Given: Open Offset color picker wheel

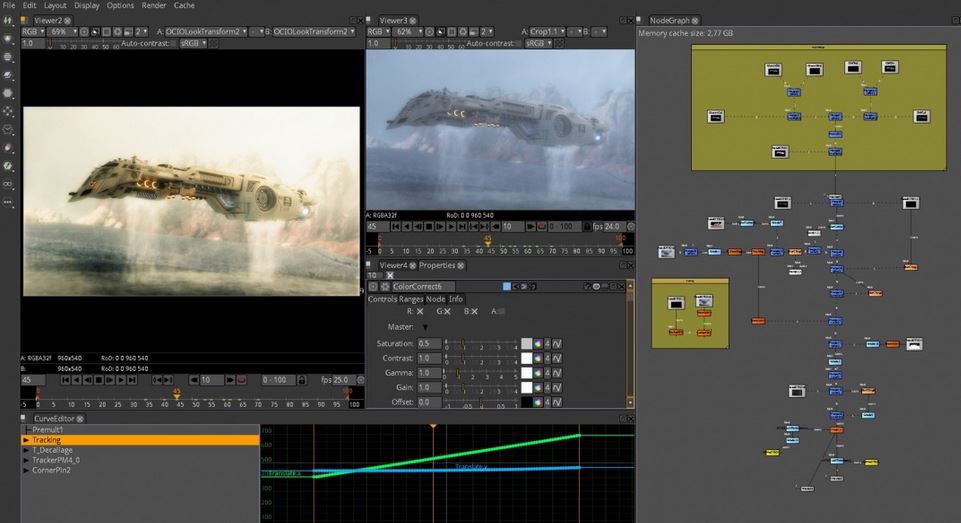Looking at the screenshot, I should click(537, 402).
